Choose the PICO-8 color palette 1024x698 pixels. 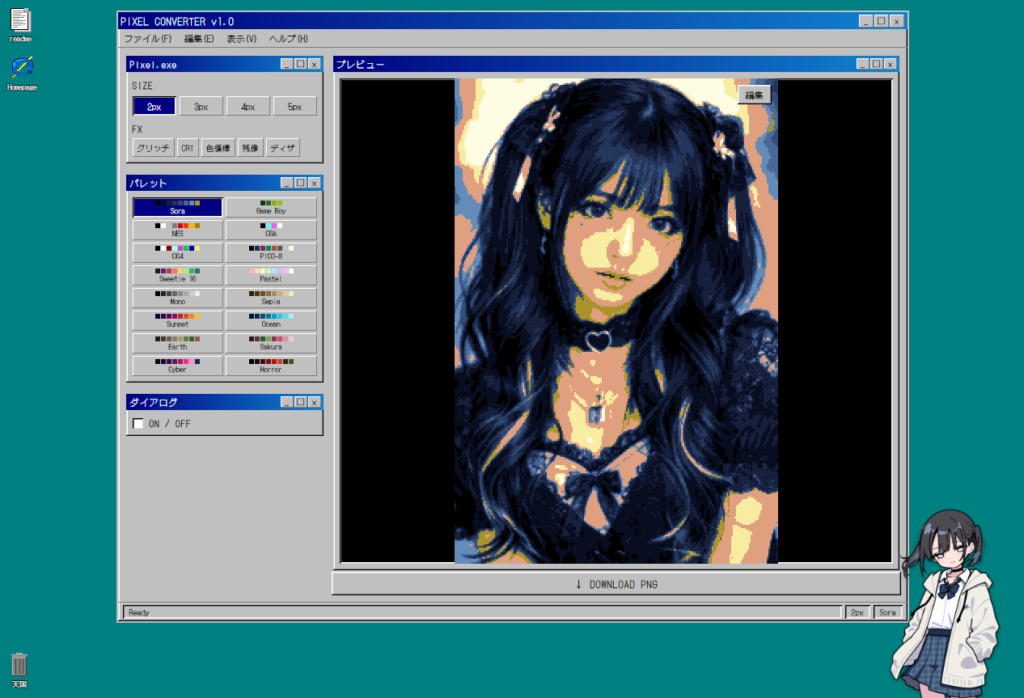[270, 252]
